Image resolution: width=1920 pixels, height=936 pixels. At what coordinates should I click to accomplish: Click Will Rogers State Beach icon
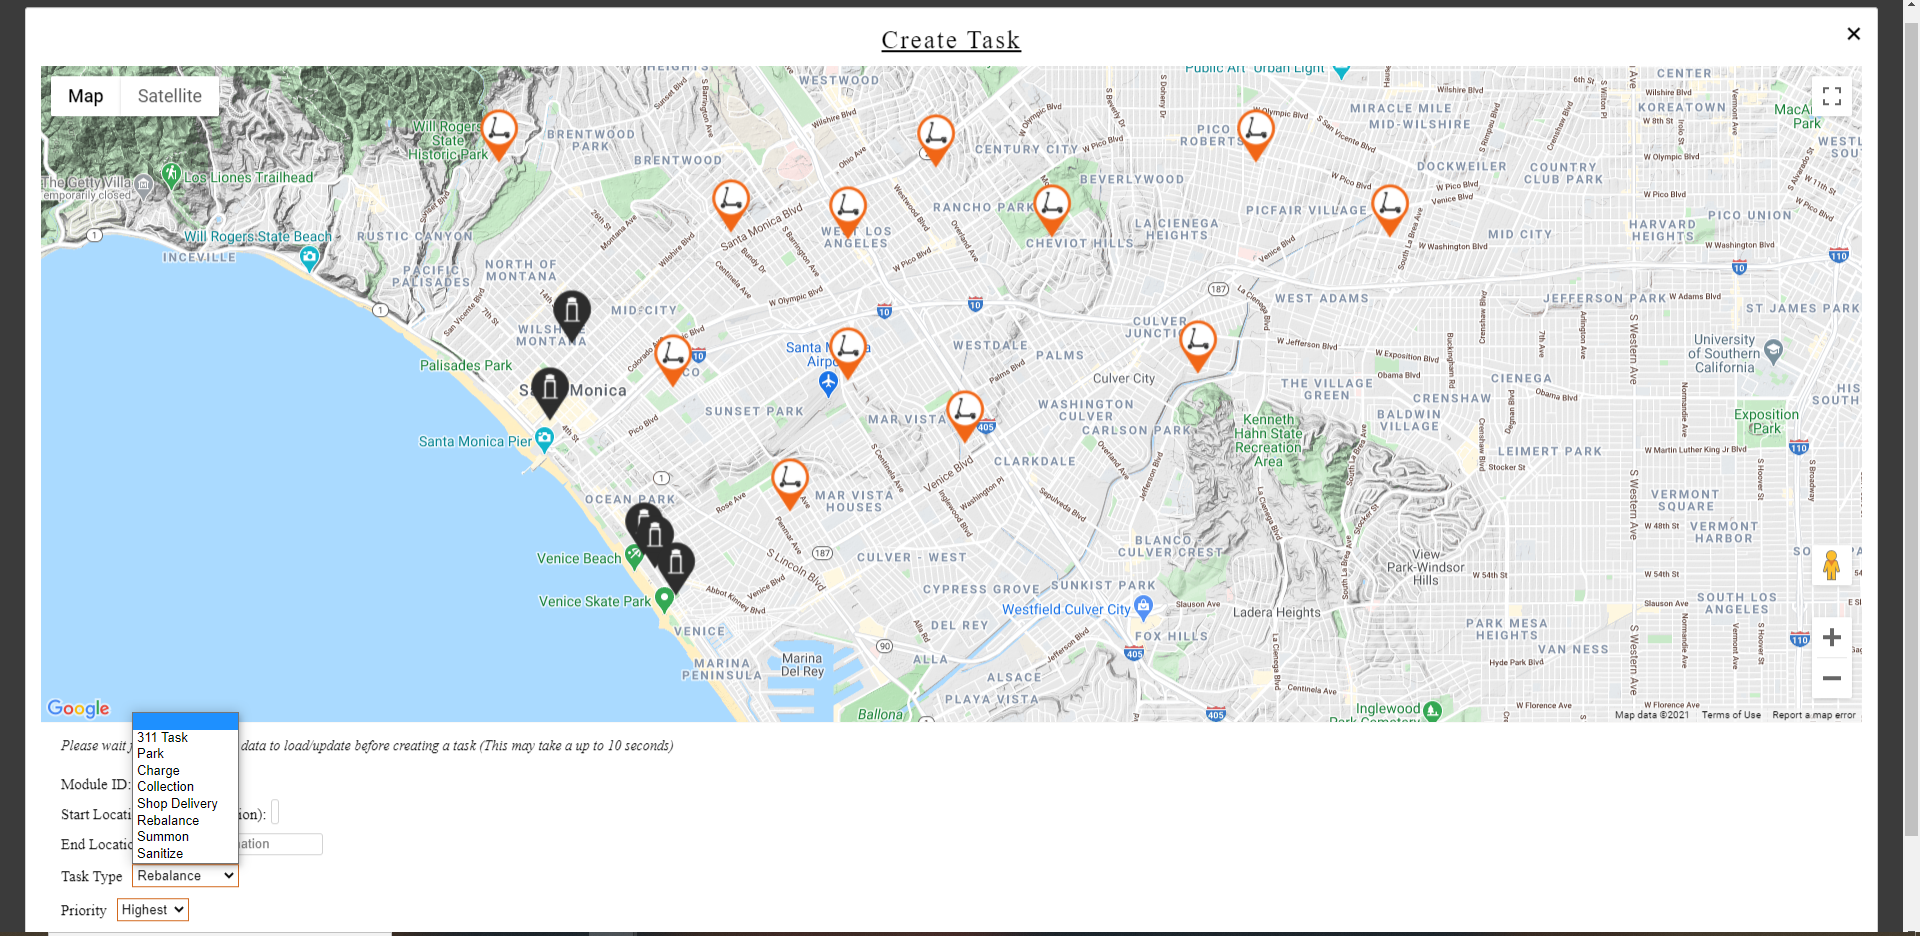[x=310, y=258]
